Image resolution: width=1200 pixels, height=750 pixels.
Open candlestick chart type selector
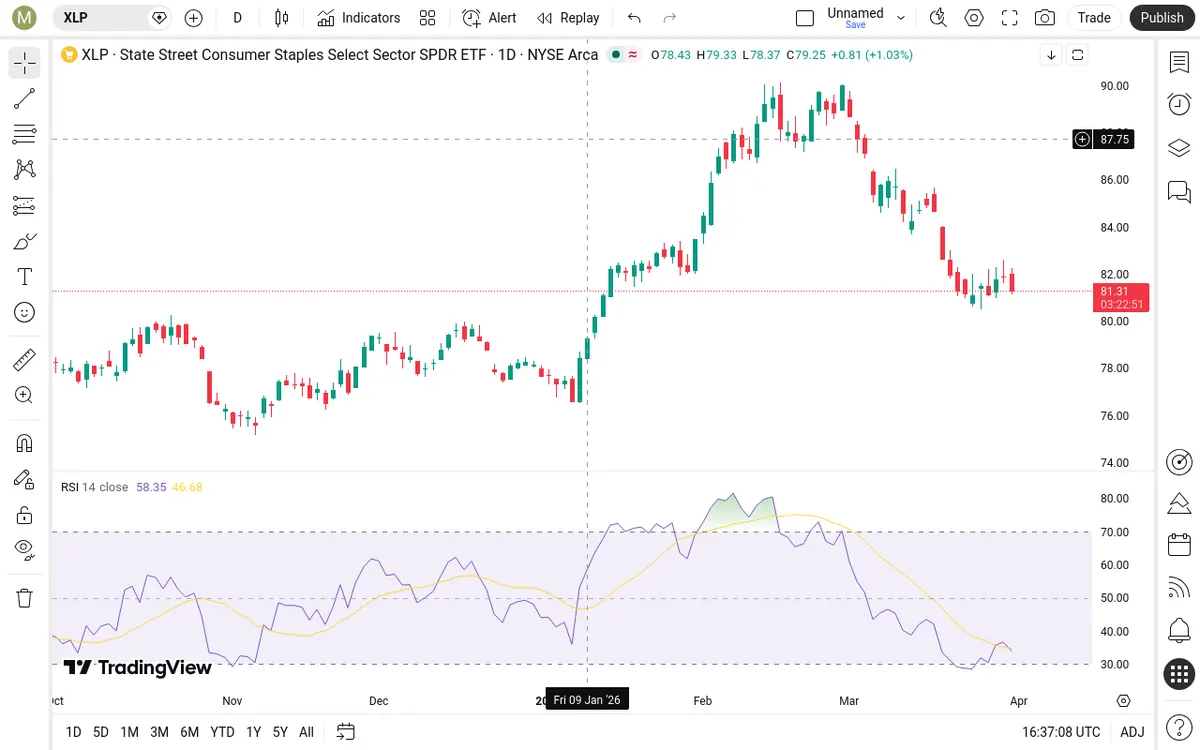pos(282,17)
